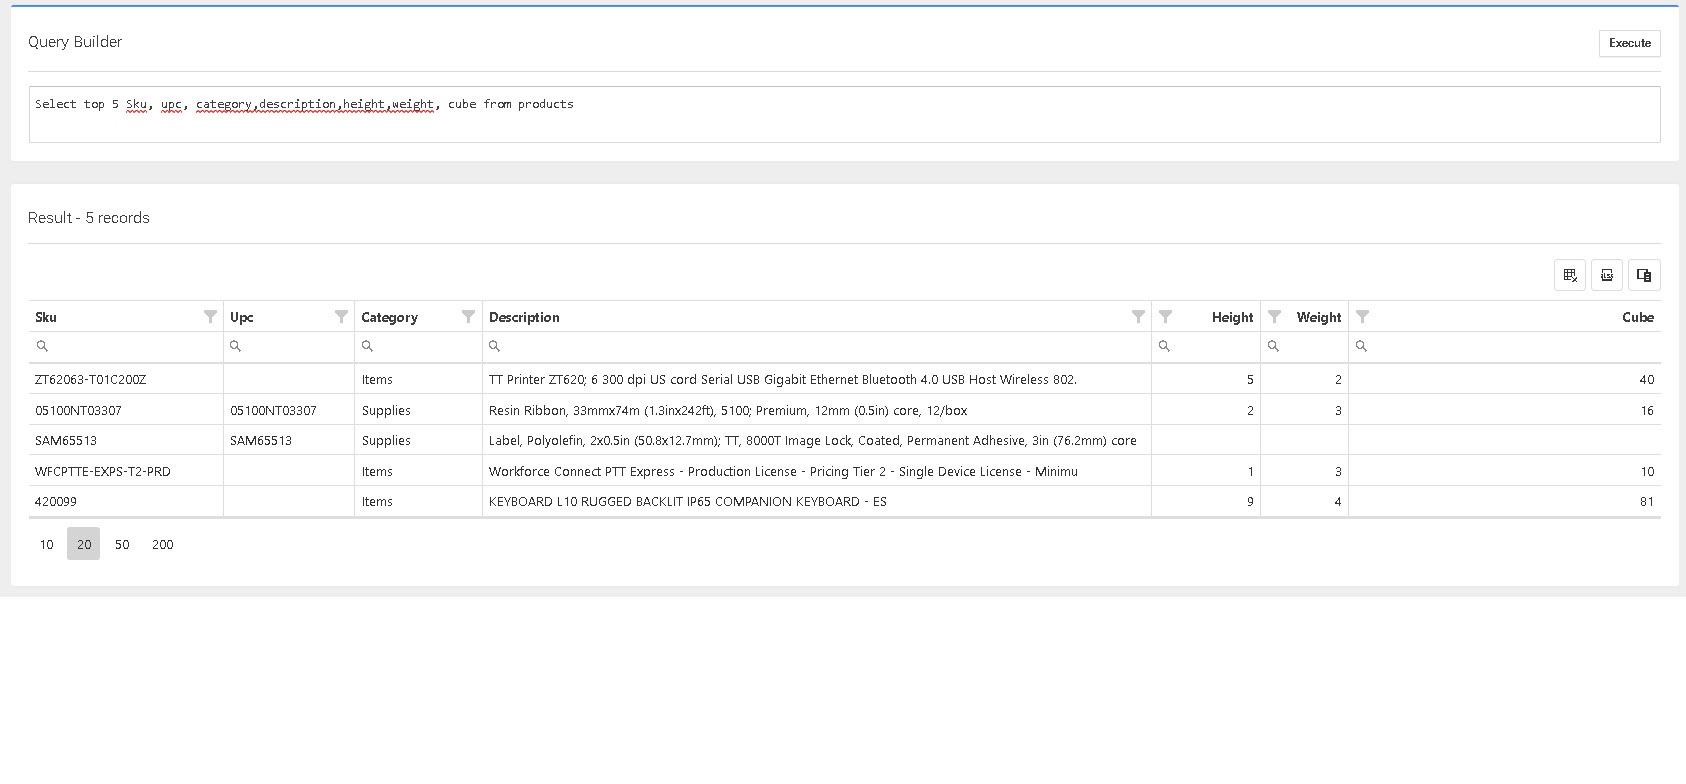Click the Excel grid export icon
This screenshot has height=784, width=1686.
click(x=1570, y=275)
